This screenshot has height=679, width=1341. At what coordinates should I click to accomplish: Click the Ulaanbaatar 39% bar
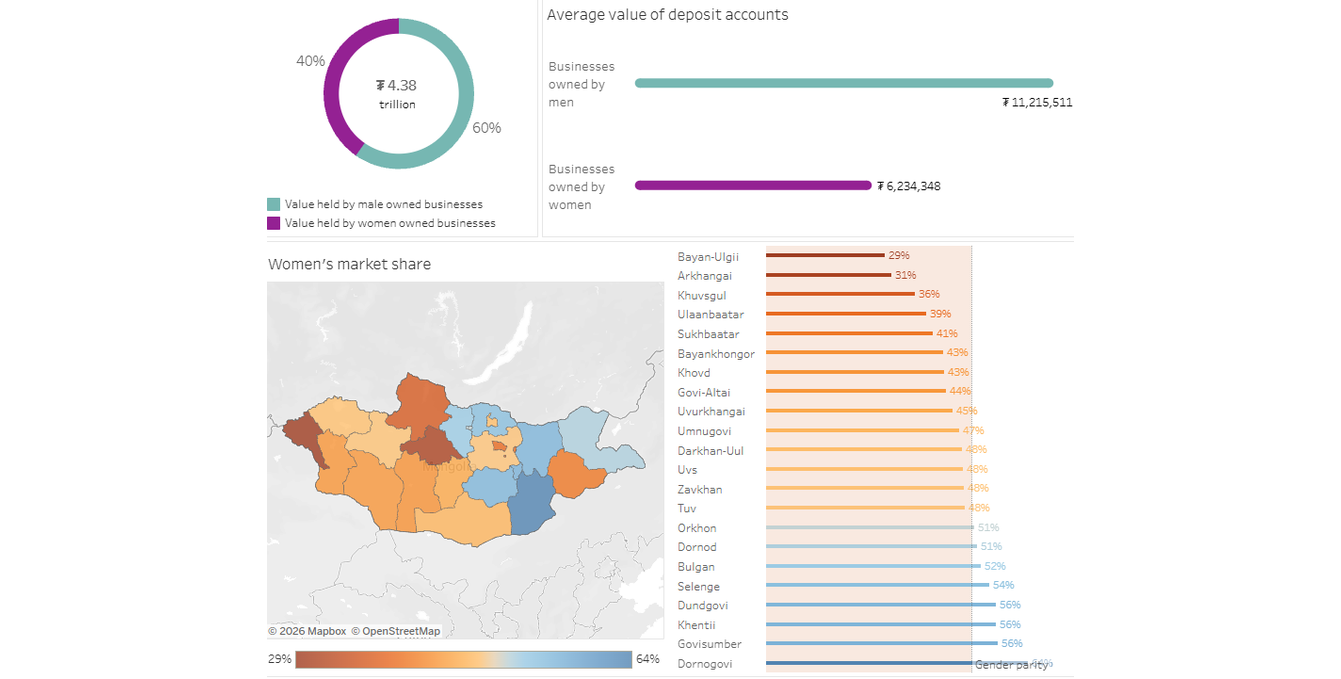point(846,314)
